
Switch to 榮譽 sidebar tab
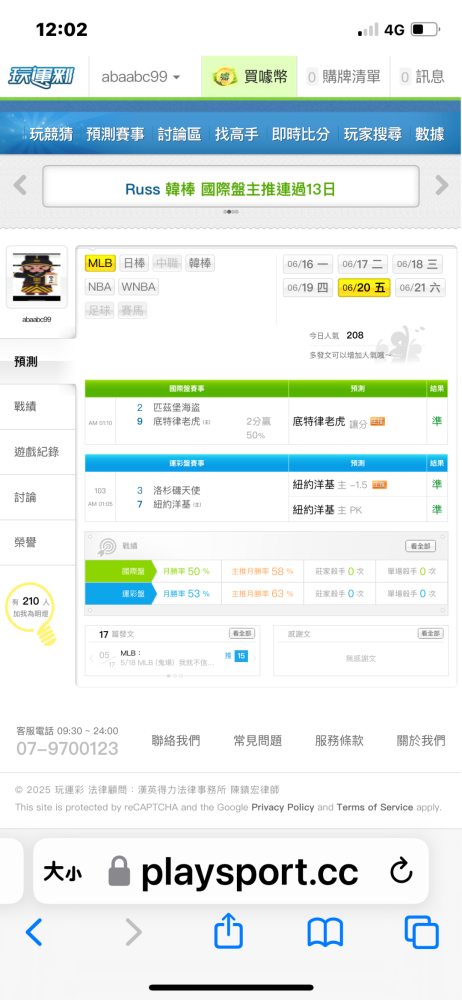click(37, 542)
